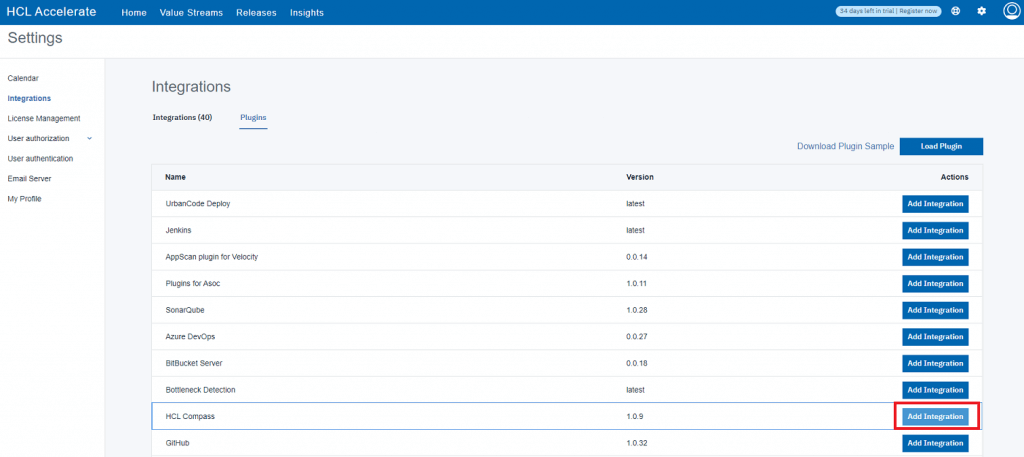This screenshot has height=457, width=1024.
Task: Add Integration for Bottleneck Detection
Action: pos(935,390)
